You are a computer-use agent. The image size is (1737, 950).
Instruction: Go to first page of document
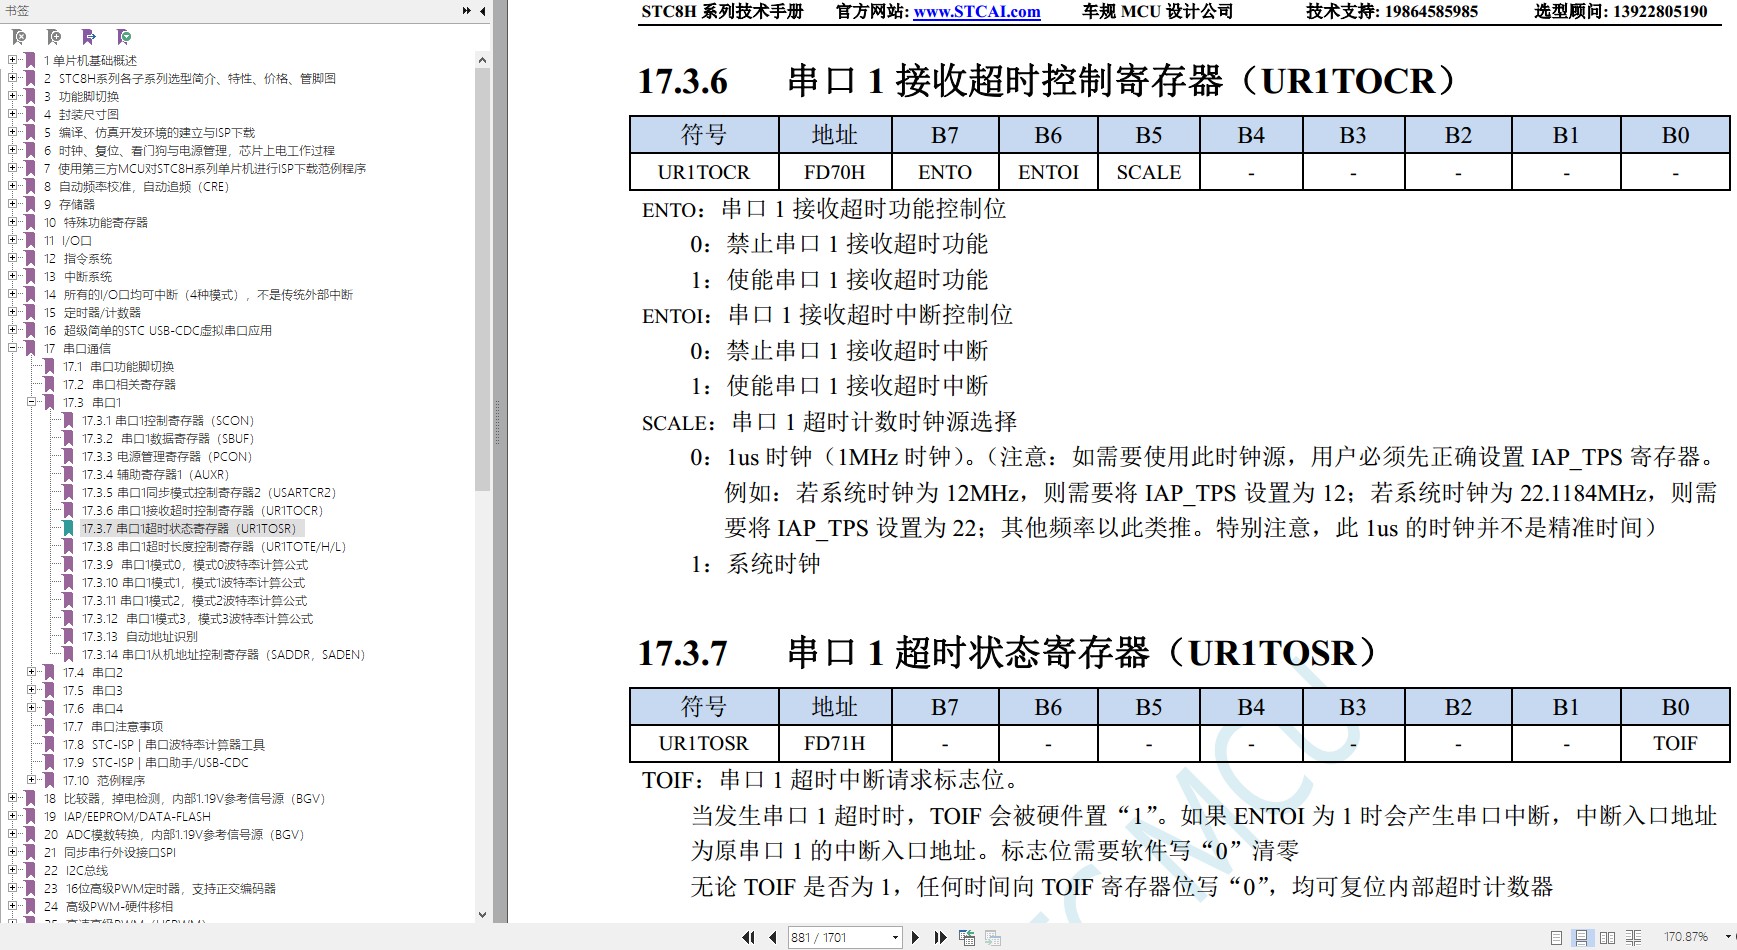748,937
